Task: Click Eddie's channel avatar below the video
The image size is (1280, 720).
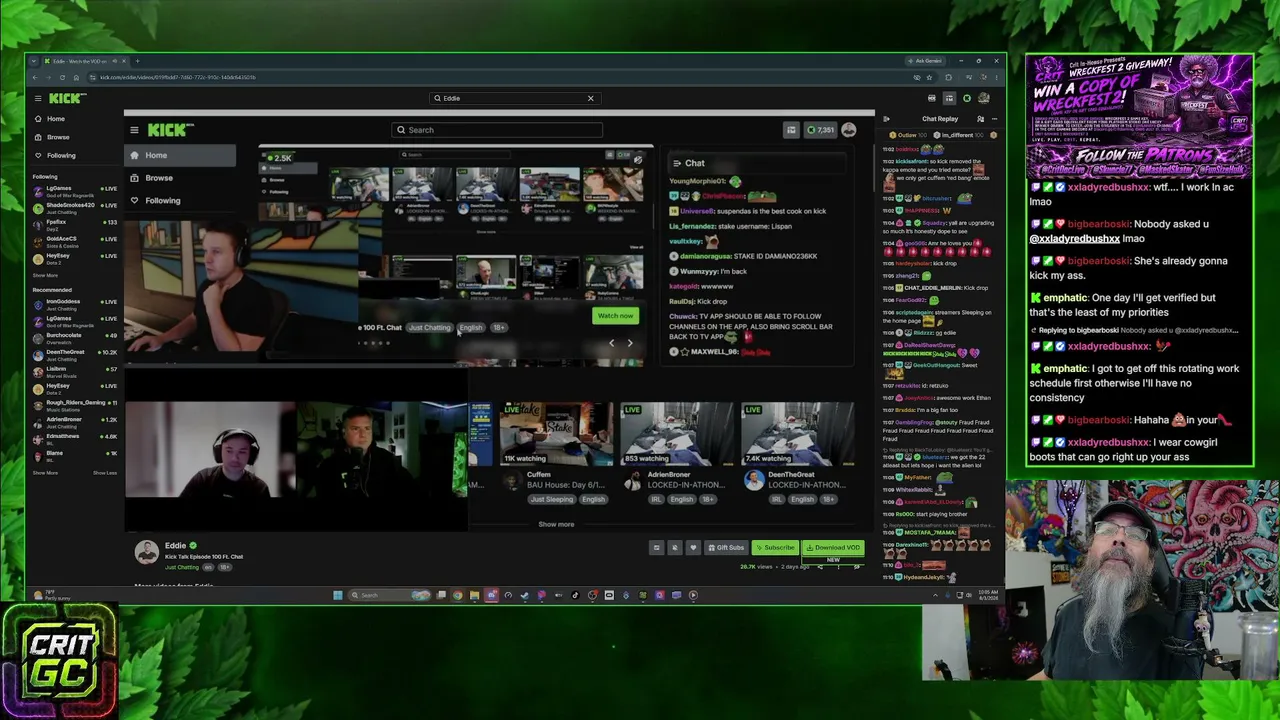Action: (x=147, y=551)
